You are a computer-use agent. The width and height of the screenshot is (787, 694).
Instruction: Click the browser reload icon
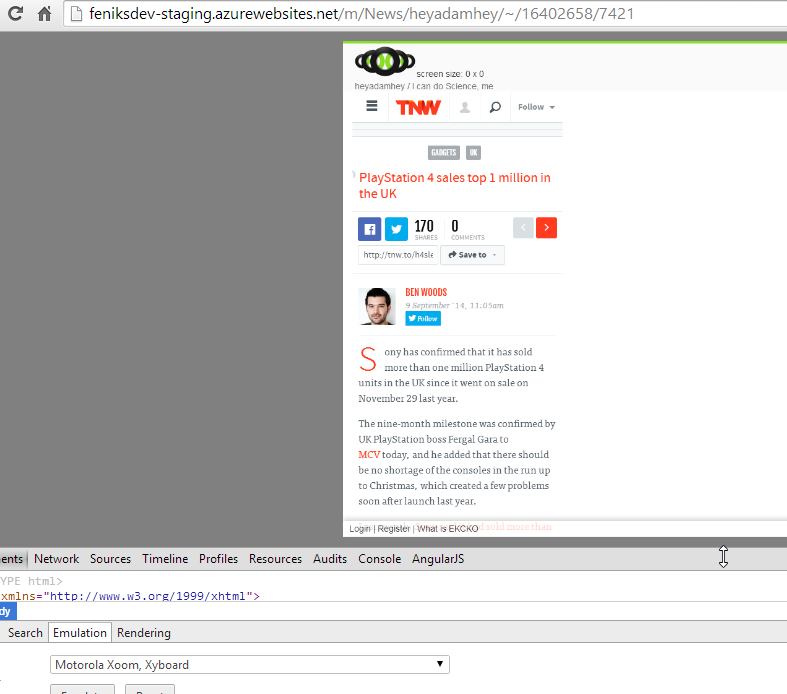tap(16, 13)
